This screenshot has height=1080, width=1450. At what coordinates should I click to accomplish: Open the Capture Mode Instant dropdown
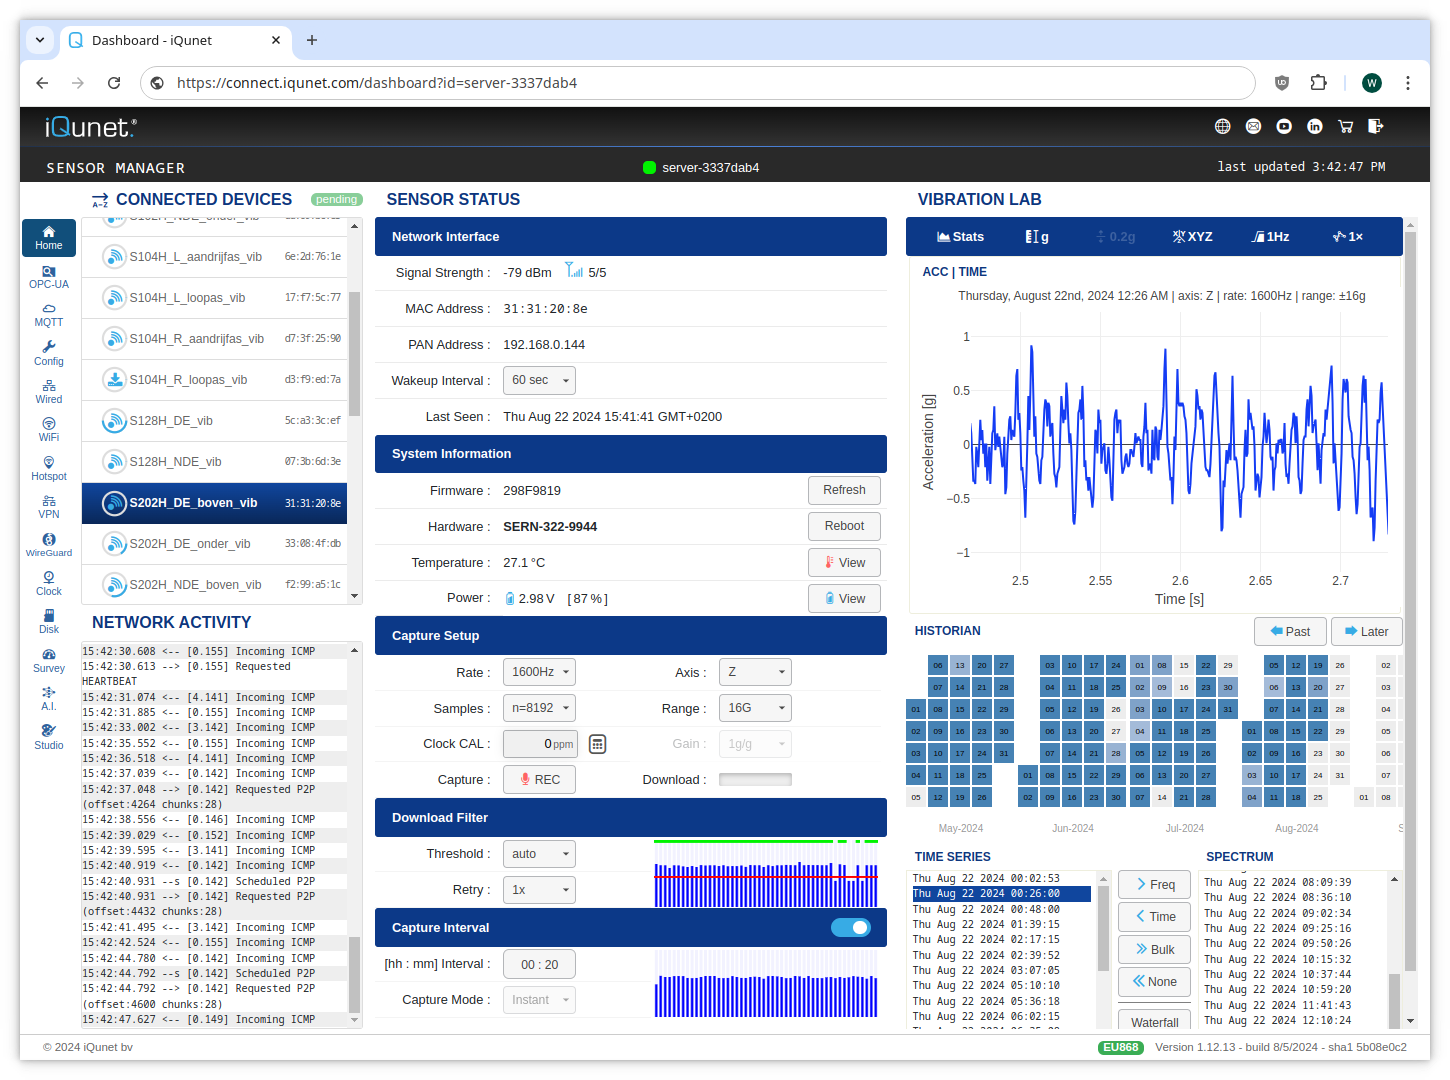(x=539, y=1000)
